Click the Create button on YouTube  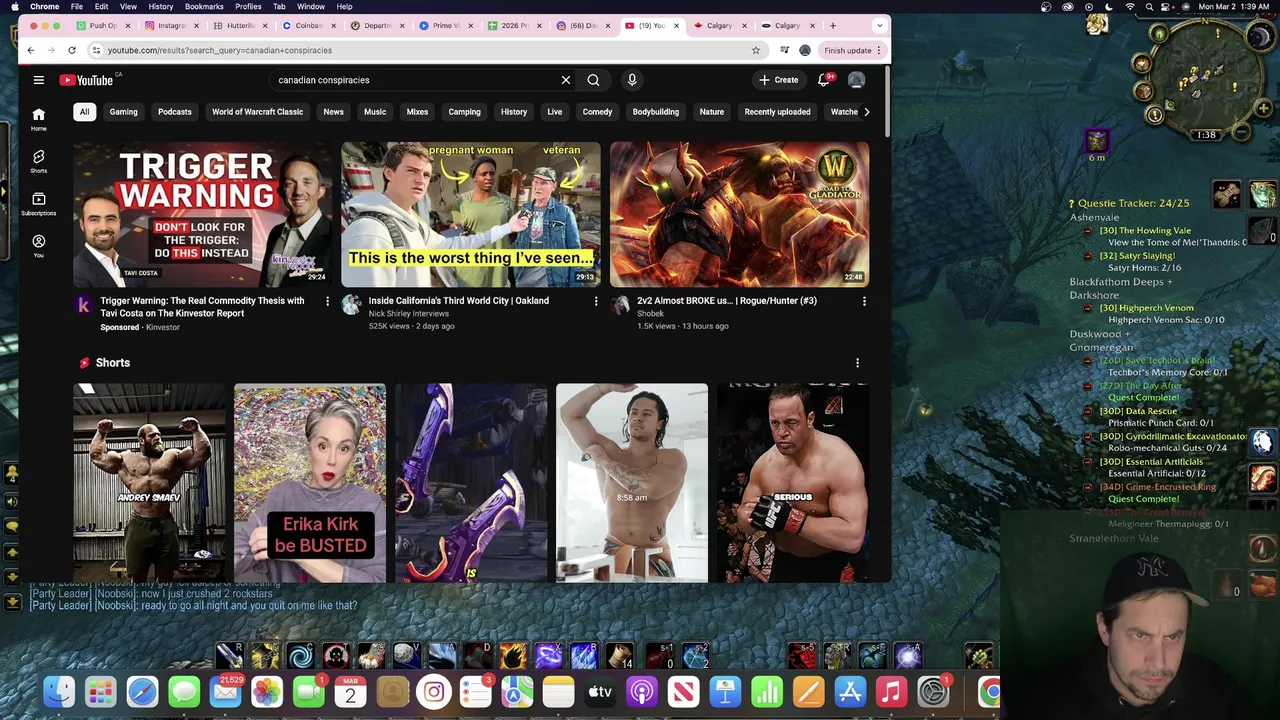click(779, 80)
